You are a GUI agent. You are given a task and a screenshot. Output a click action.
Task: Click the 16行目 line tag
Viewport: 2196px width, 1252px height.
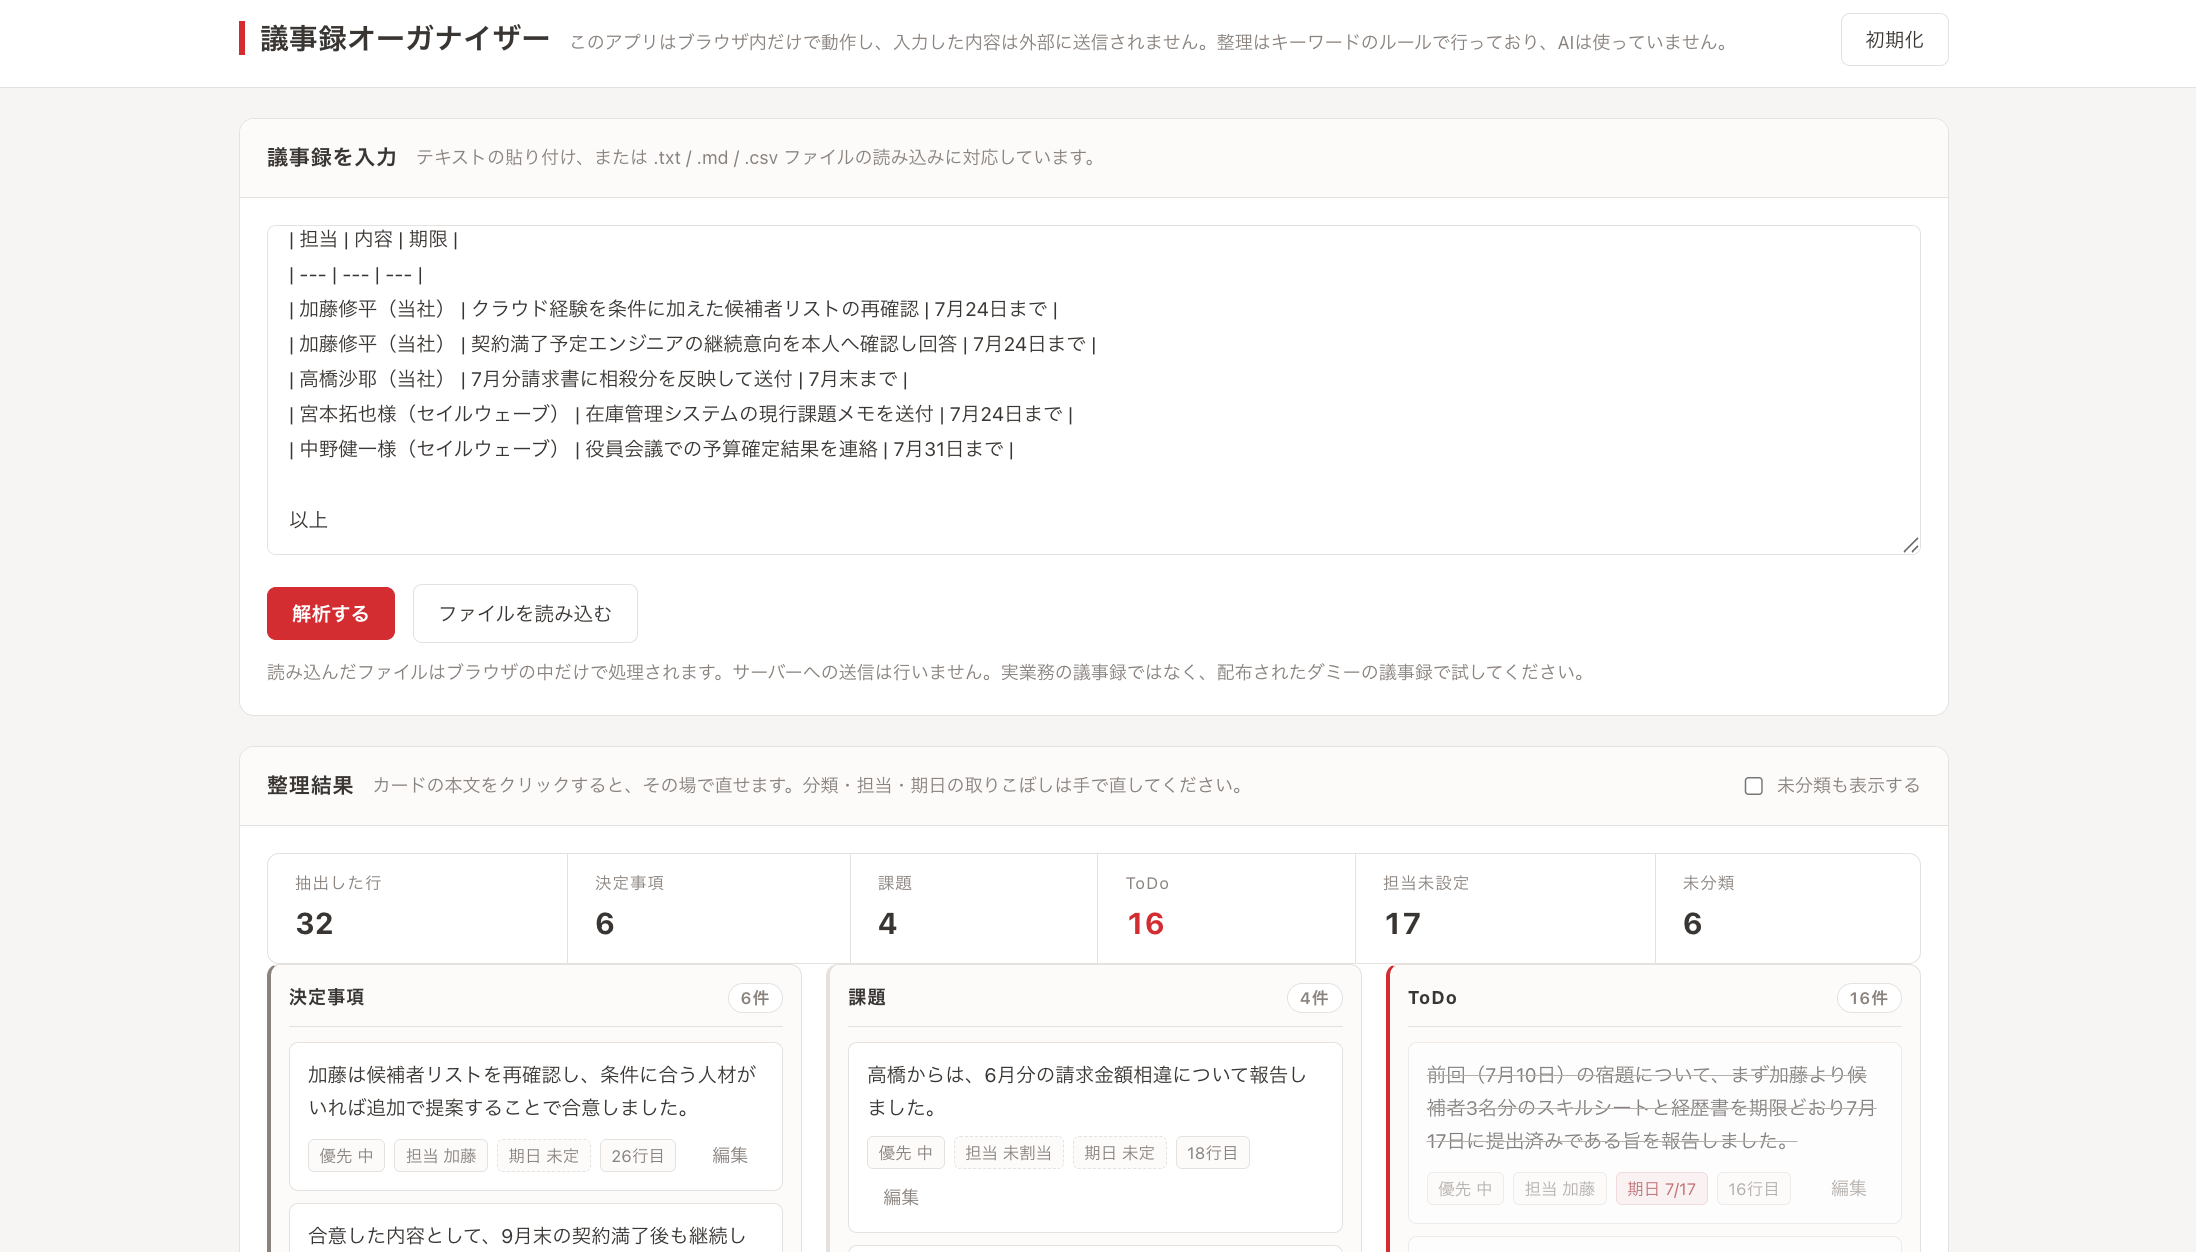(1754, 1189)
